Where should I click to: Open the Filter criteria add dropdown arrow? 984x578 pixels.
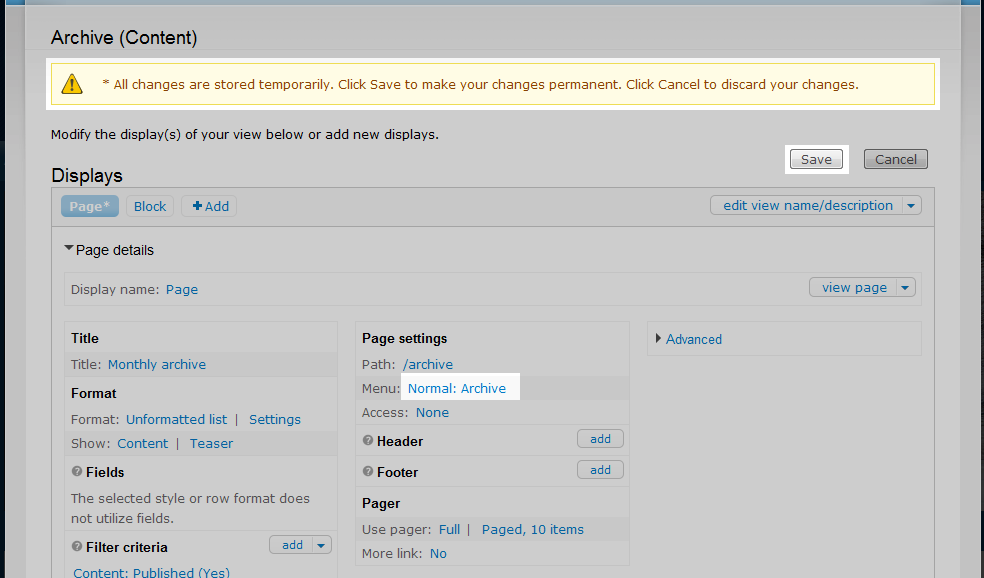click(x=321, y=545)
